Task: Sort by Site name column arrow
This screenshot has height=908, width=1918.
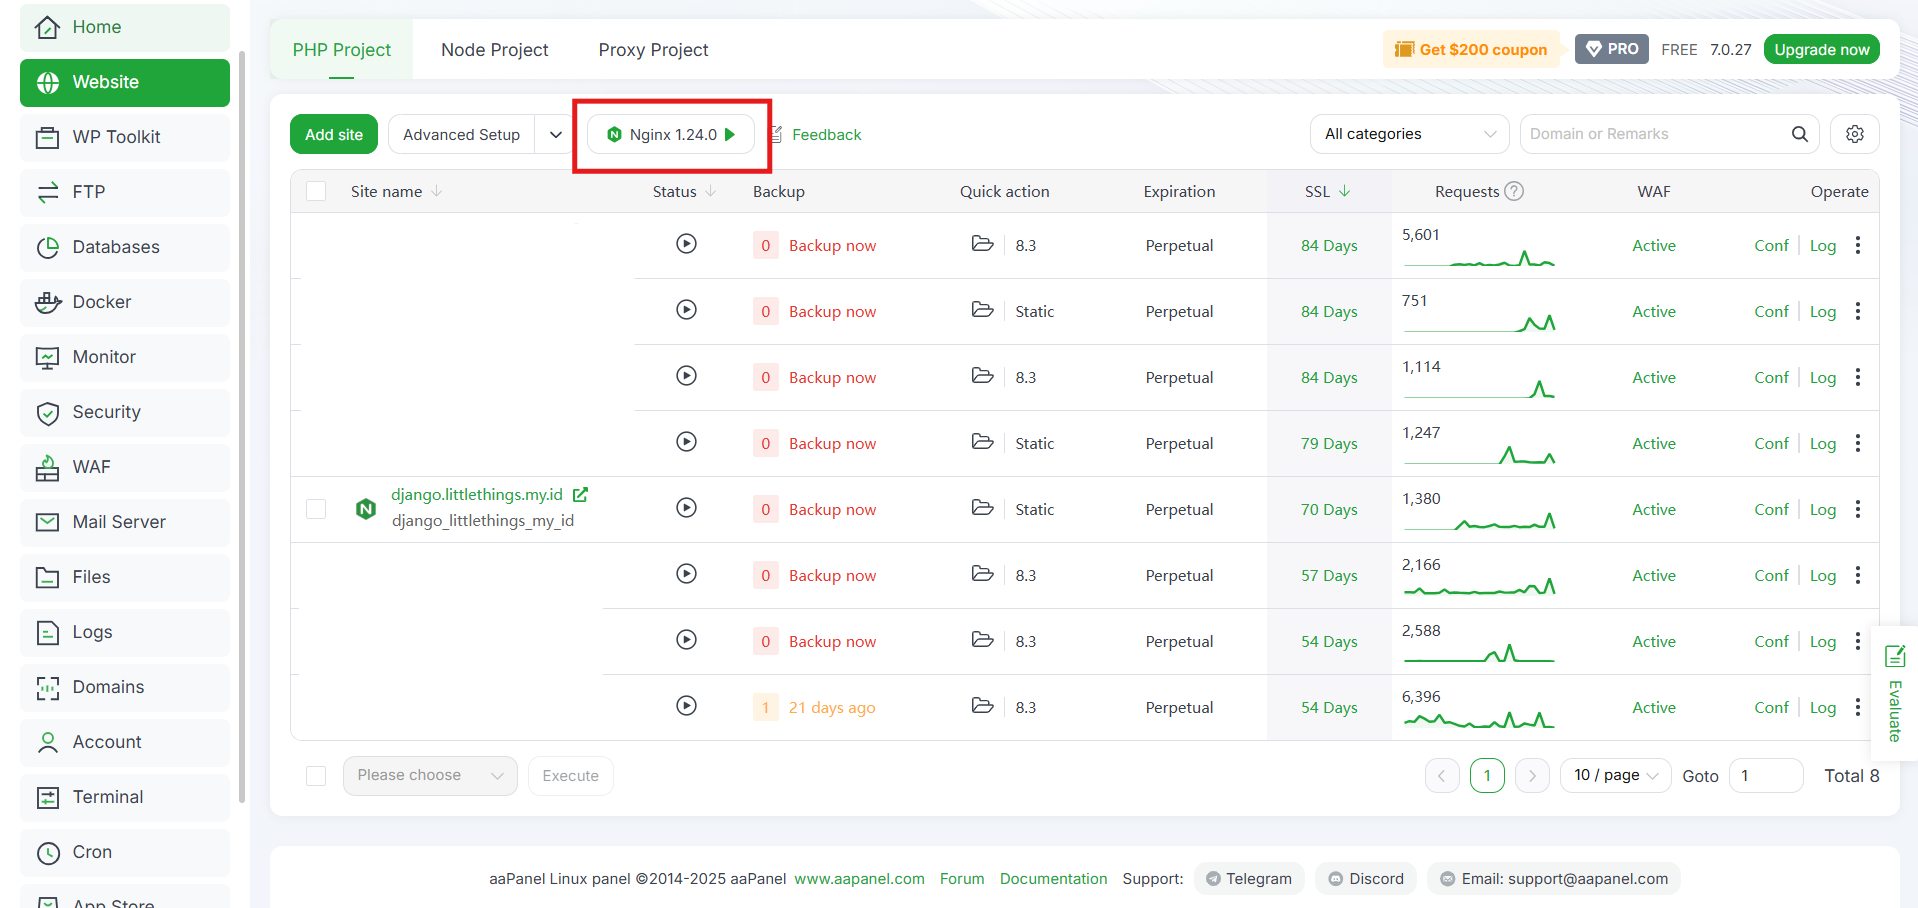Action: coord(437,191)
